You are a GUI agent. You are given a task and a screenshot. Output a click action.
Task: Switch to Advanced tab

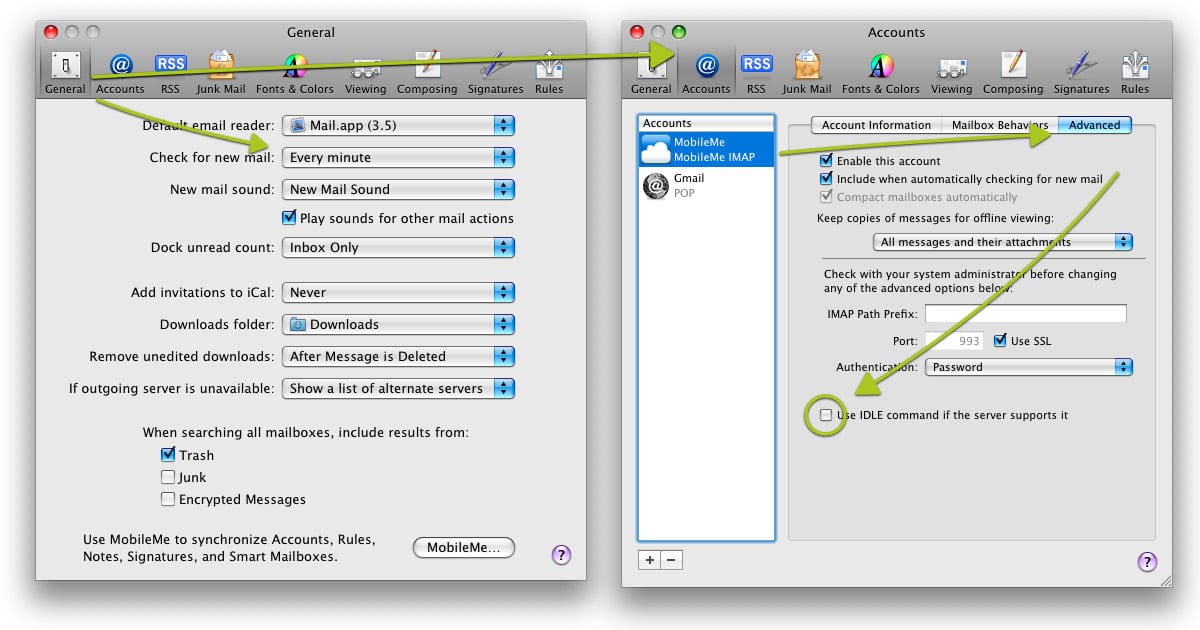1095,125
